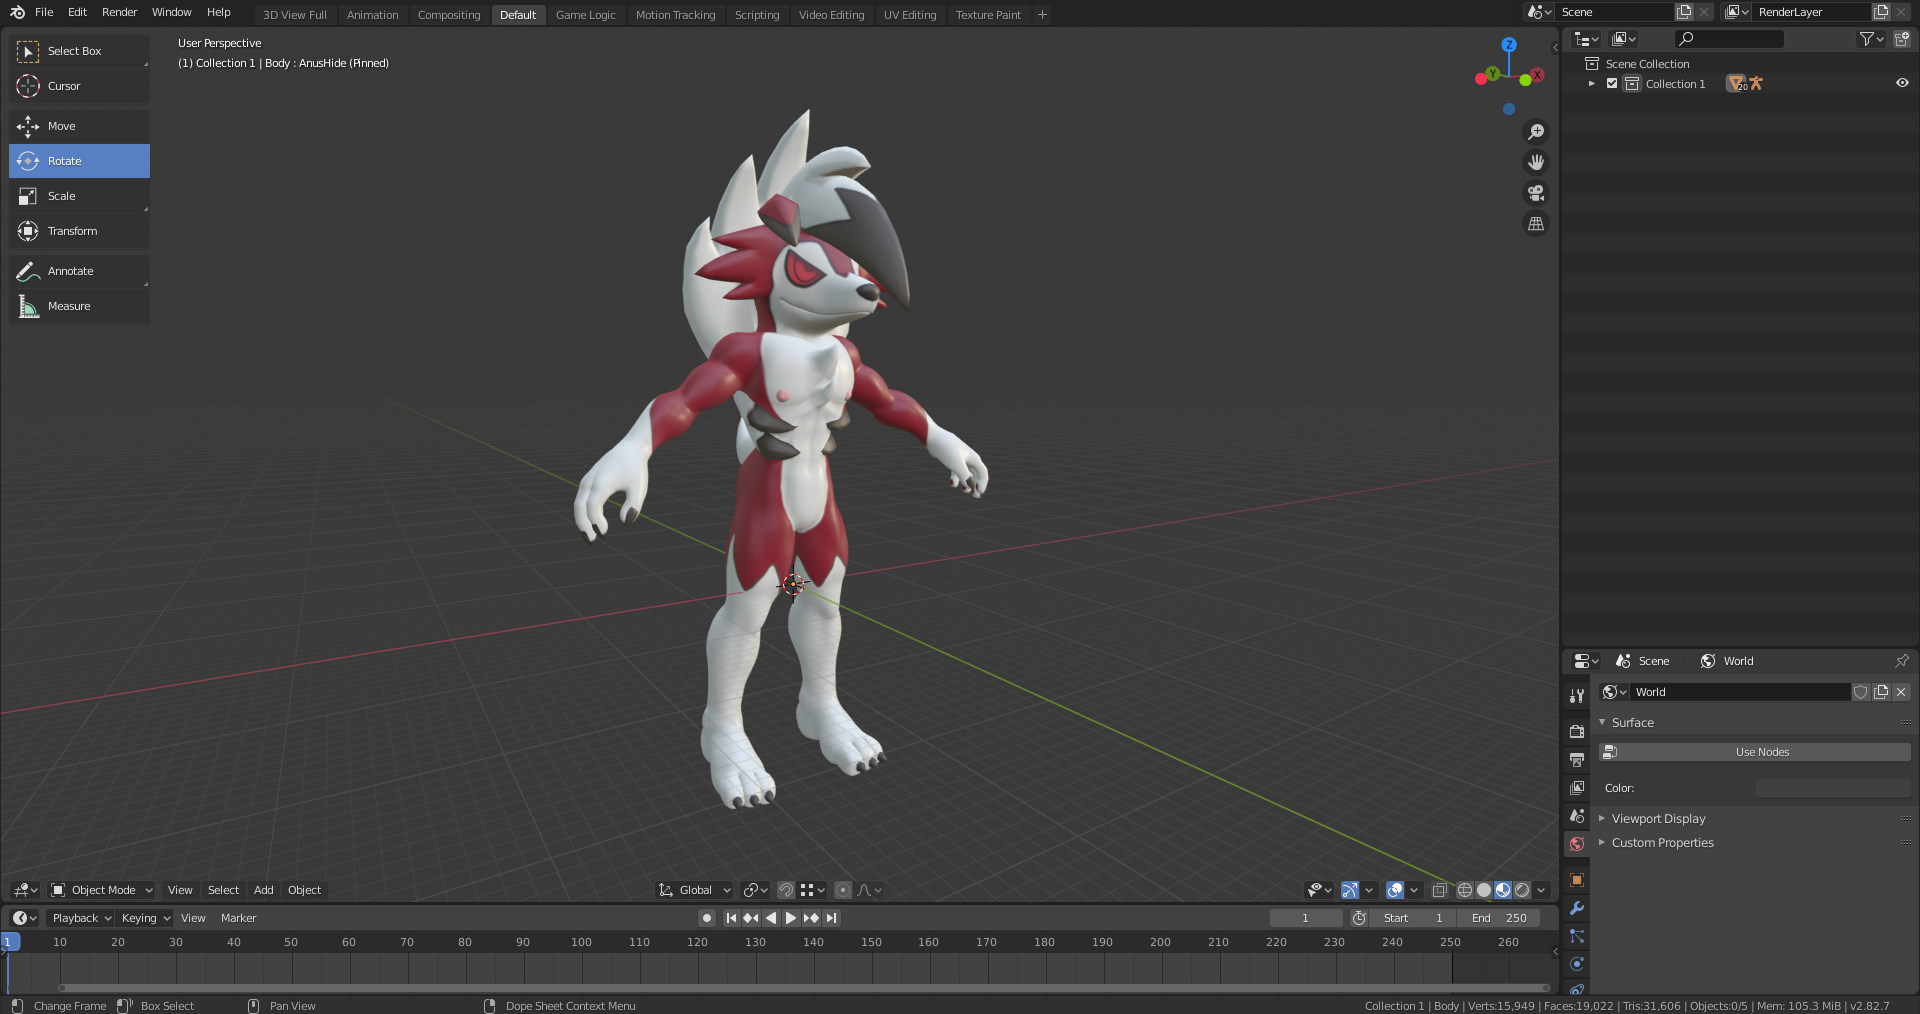Open the Global orientation dropdown
1920x1014 pixels.
click(695, 890)
